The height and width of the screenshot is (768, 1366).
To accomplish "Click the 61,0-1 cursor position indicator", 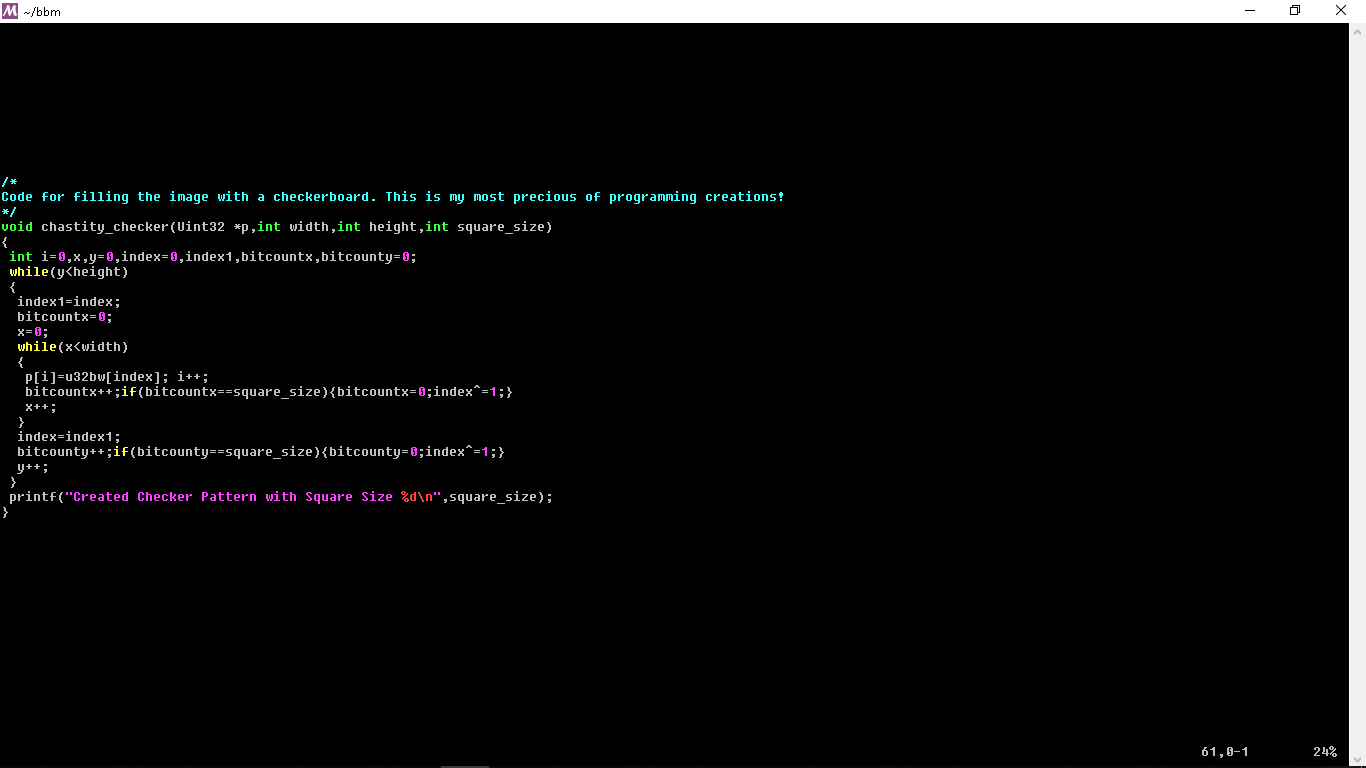I will coord(1225,752).
